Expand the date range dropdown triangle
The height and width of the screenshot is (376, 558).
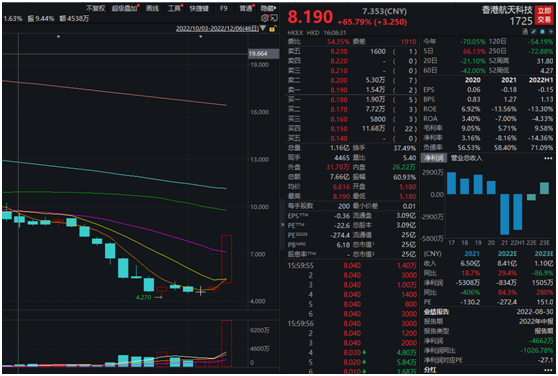(263, 28)
